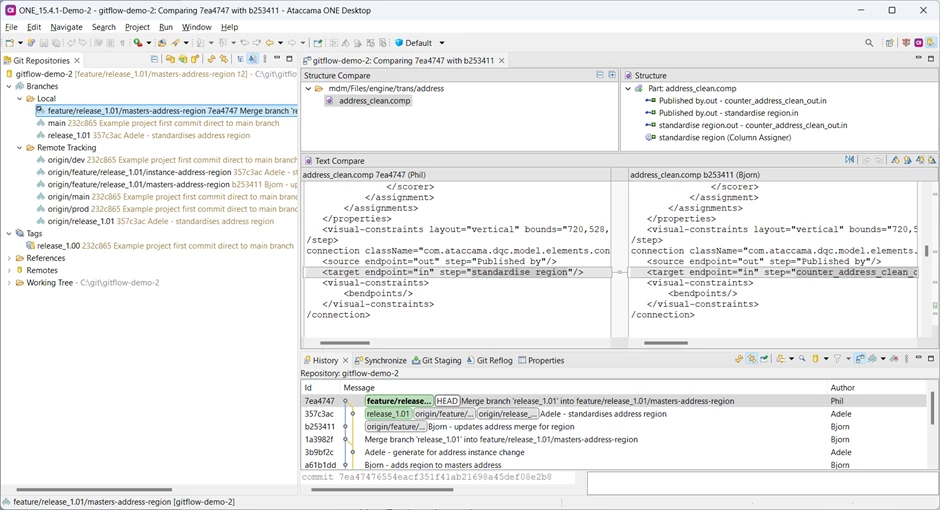Click the New file icon in main toolbar
Screen dimensions: 940x510
[10, 43]
